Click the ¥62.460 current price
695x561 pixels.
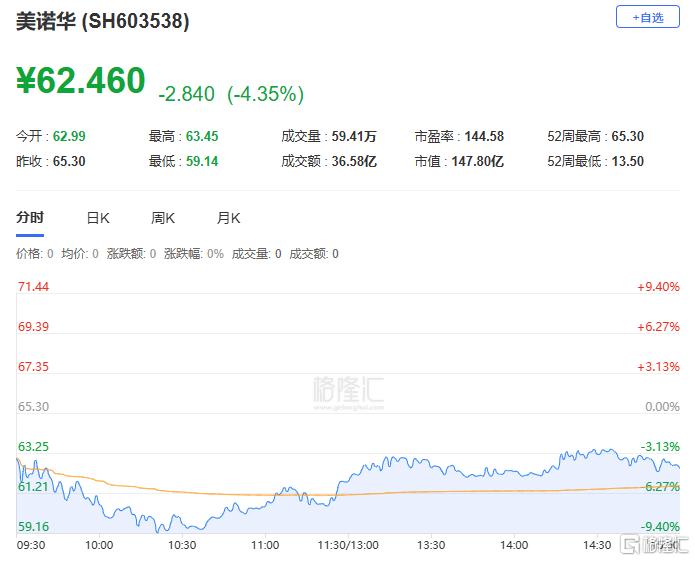click(x=81, y=82)
